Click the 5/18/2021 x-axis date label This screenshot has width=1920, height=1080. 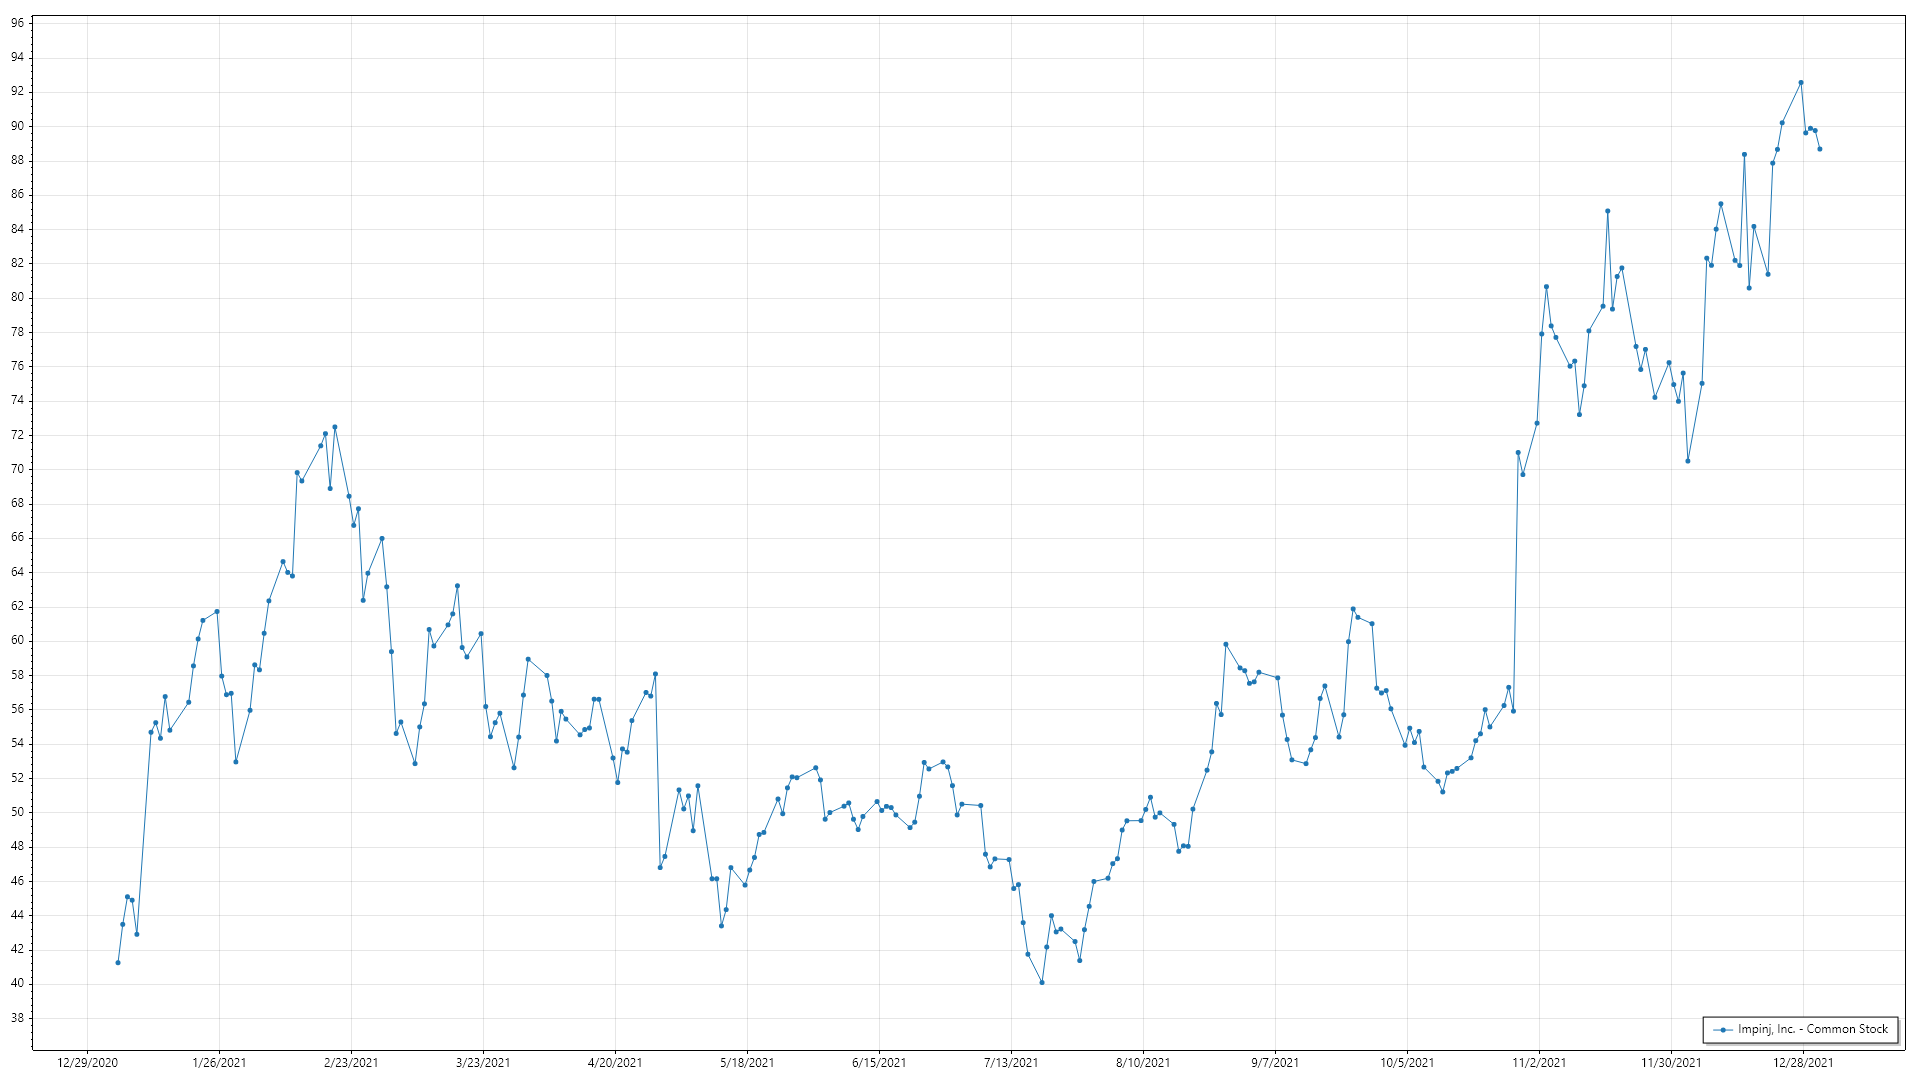[747, 1063]
